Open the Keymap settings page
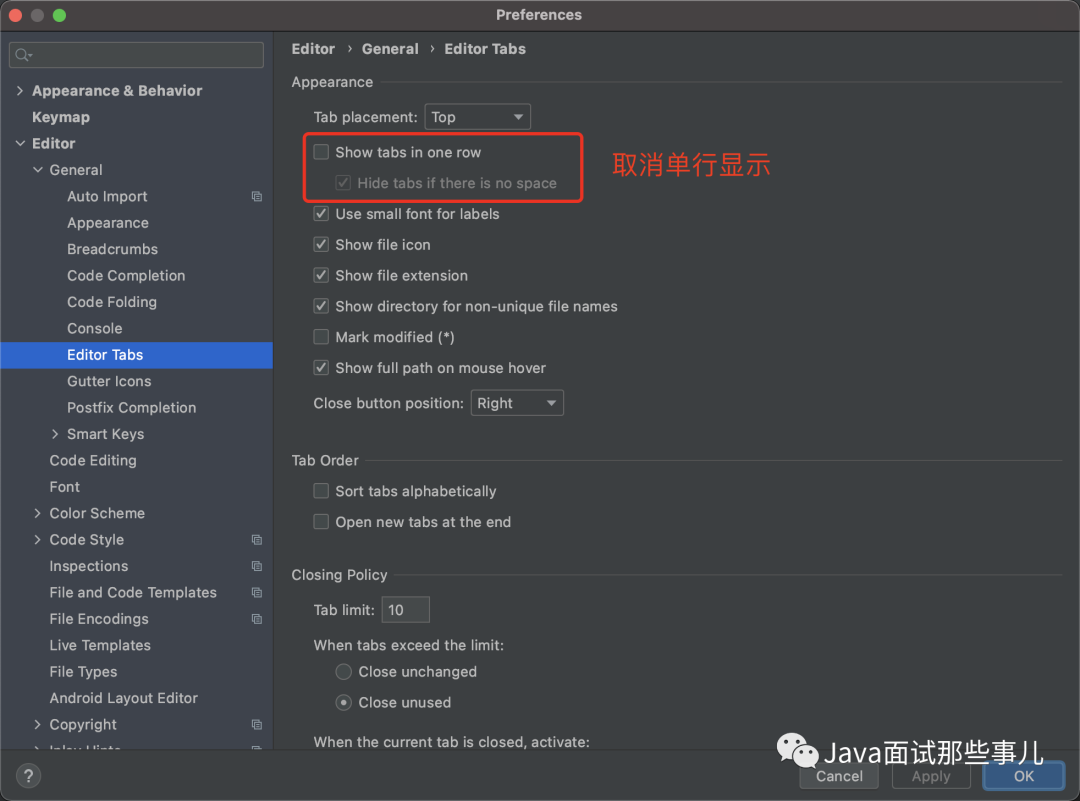 tap(61, 117)
